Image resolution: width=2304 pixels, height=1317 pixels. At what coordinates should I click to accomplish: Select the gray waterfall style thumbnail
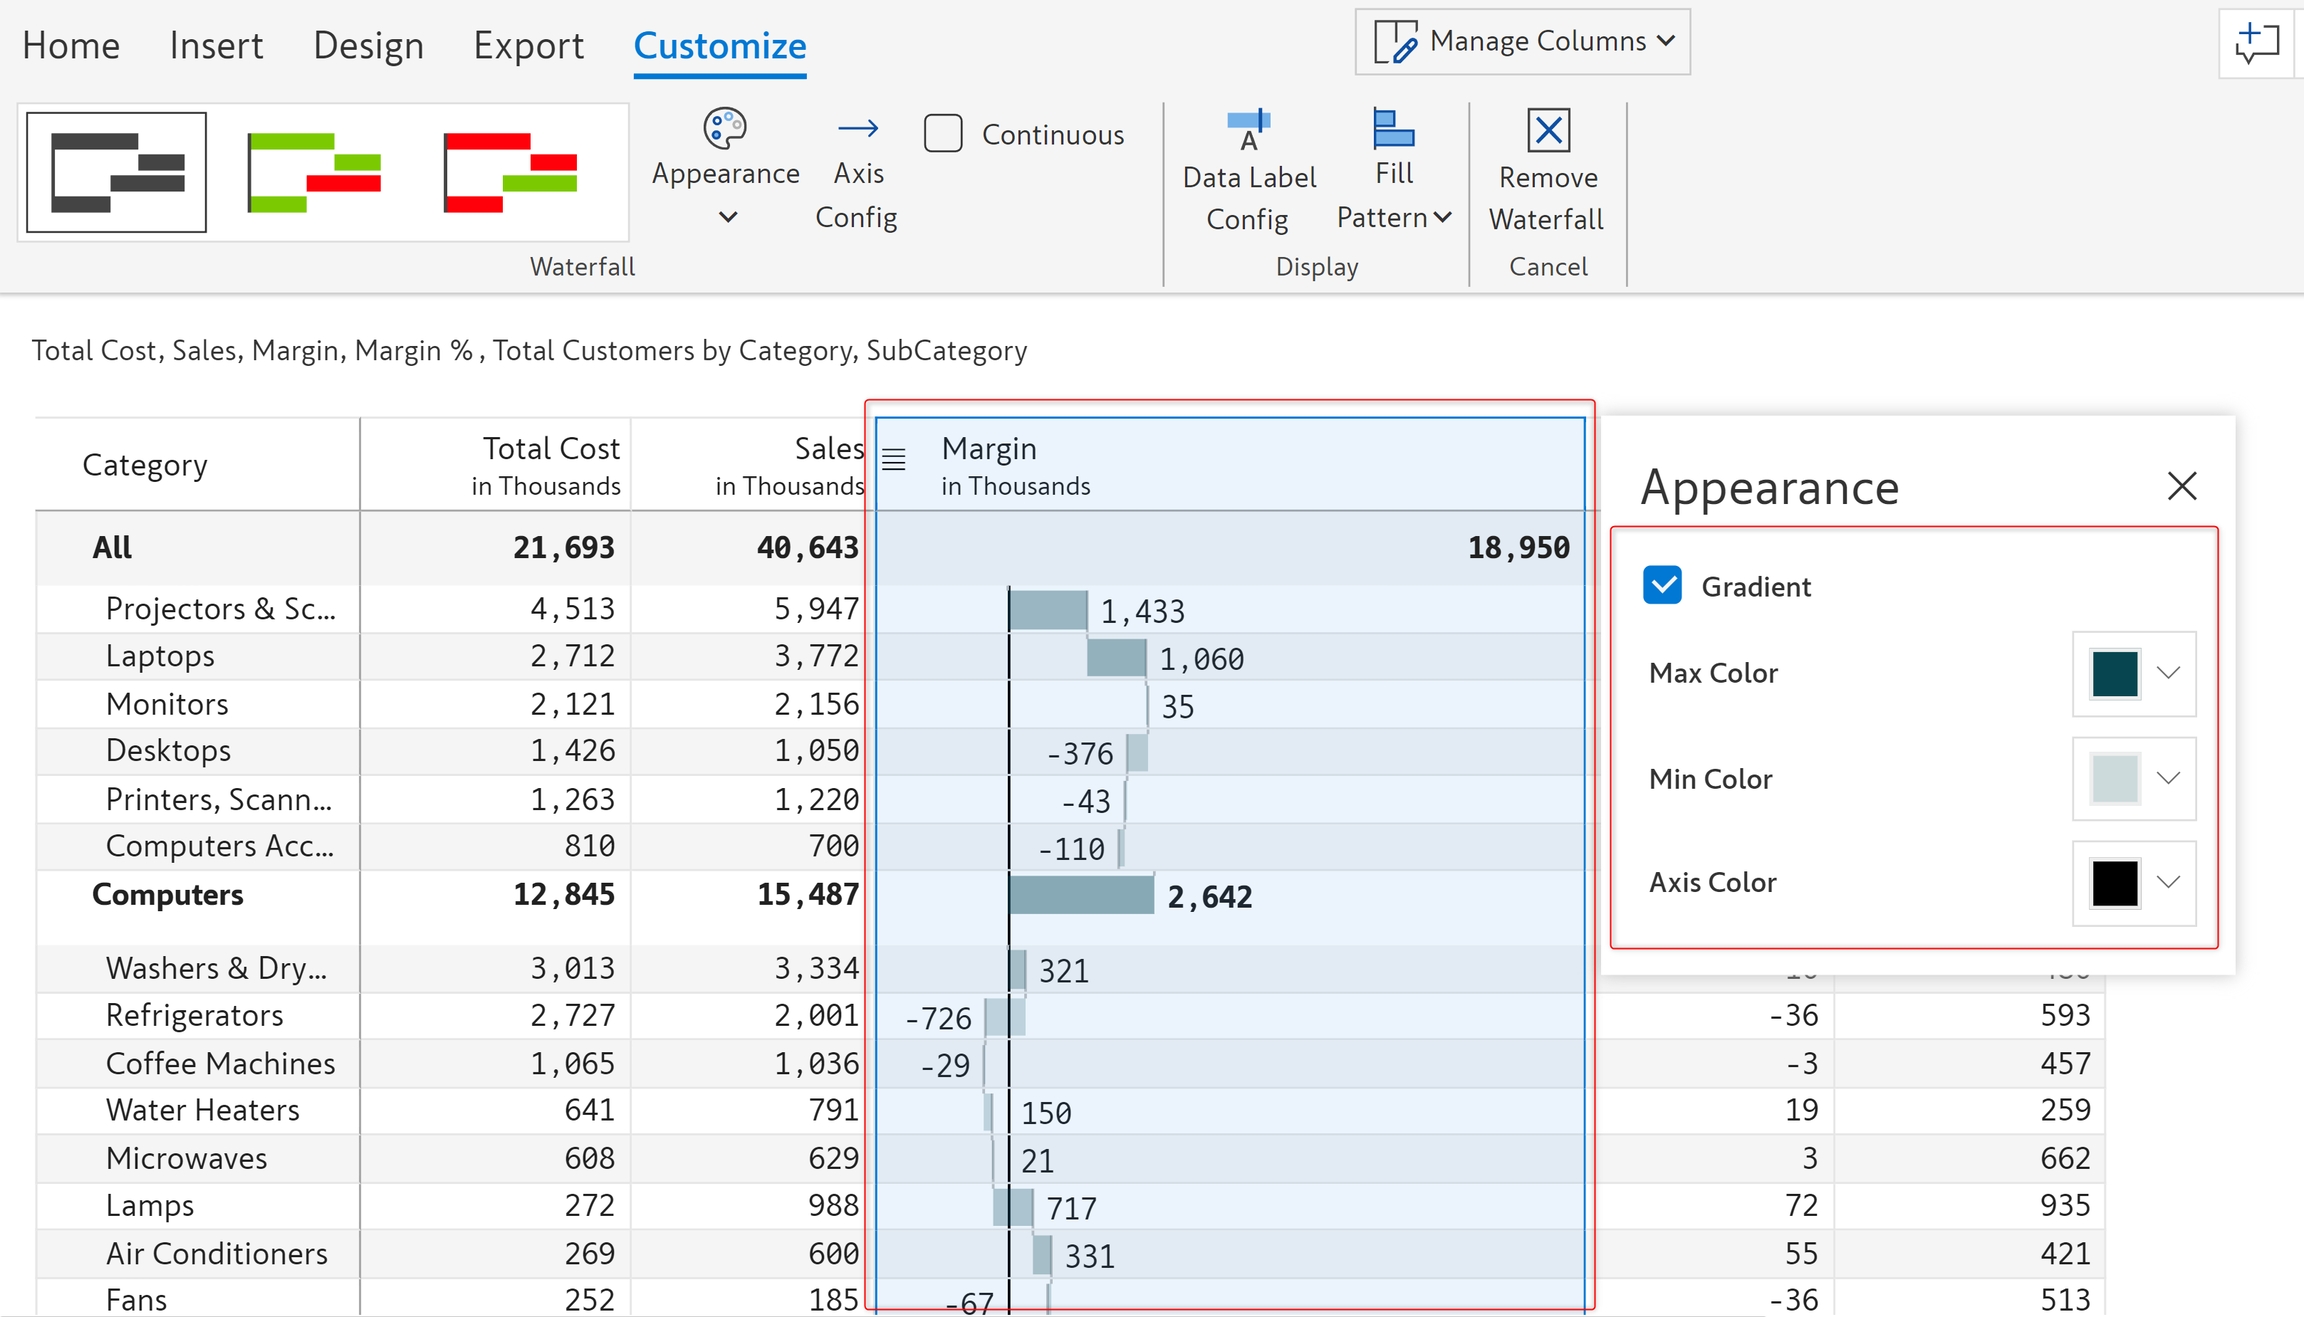[x=117, y=172]
